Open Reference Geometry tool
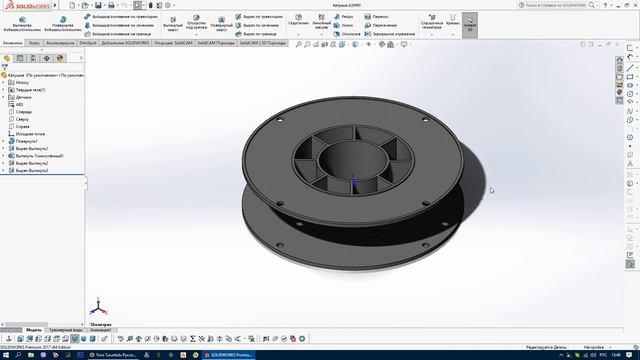Viewport: 640px width, 360px height. tap(431, 22)
